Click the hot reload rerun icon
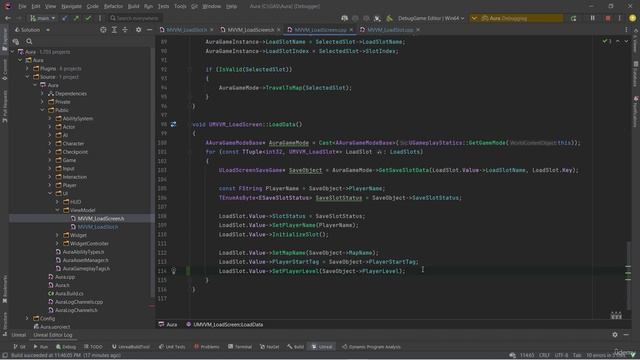This screenshot has height=360, width=640. click(x=573, y=18)
